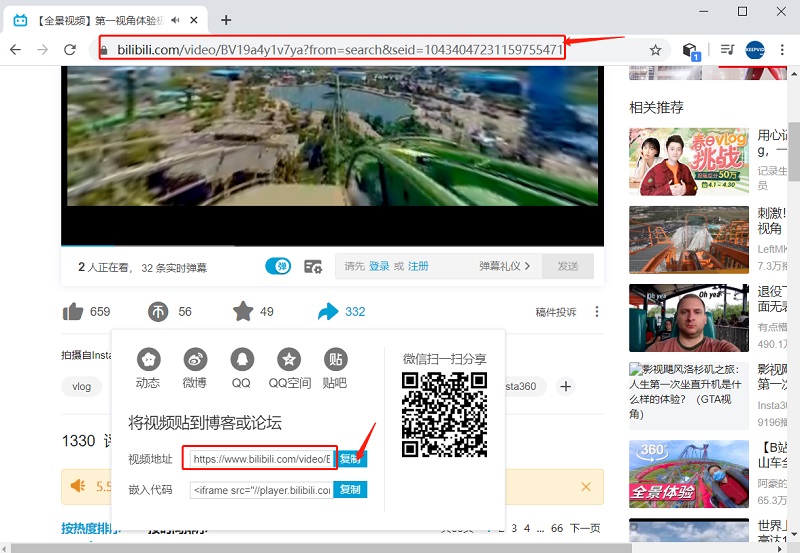This screenshot has height=553, width=800.
Task: Click the like thumbs-up icon
Action: [73, 311]
